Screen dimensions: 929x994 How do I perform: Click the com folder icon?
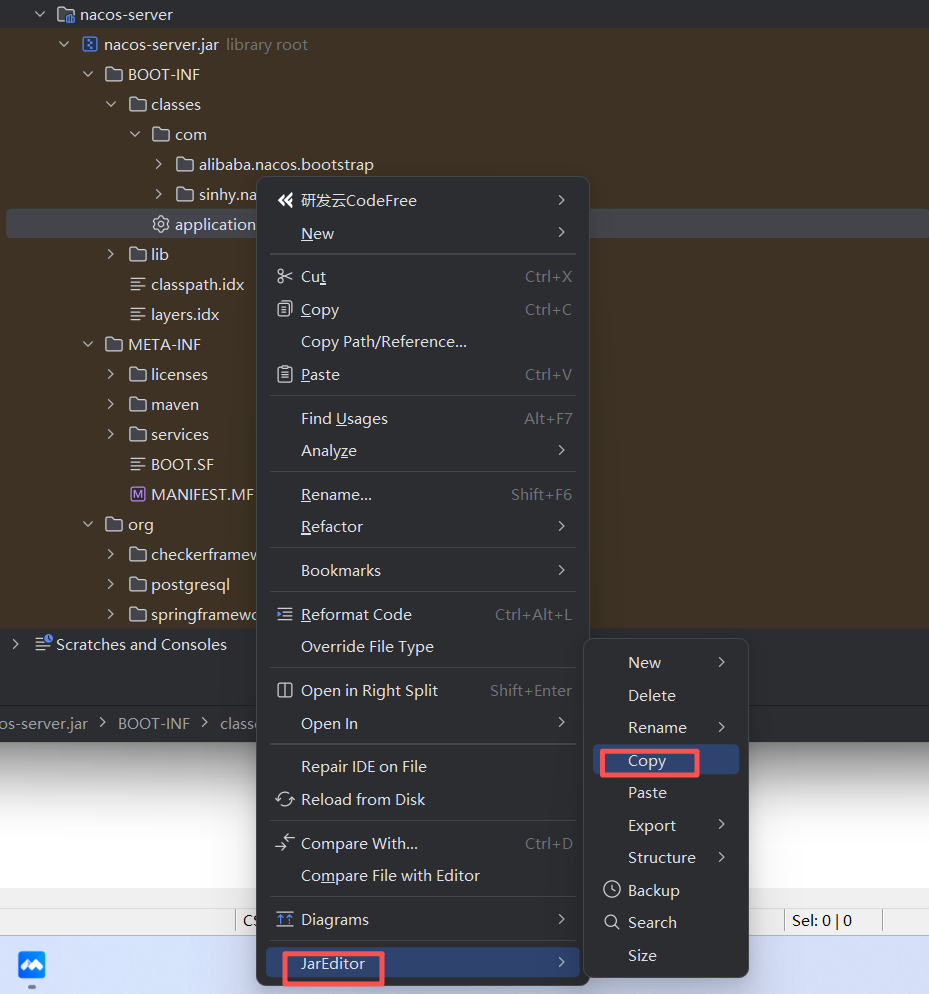[x=161, y=134]
